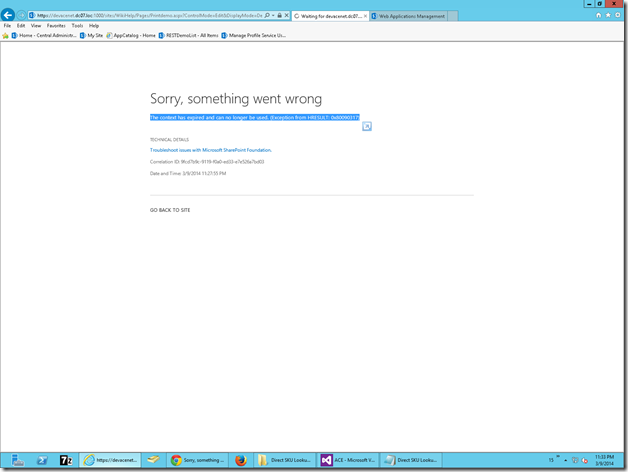
Task: Click the URL address field
Action: (149, 15)
